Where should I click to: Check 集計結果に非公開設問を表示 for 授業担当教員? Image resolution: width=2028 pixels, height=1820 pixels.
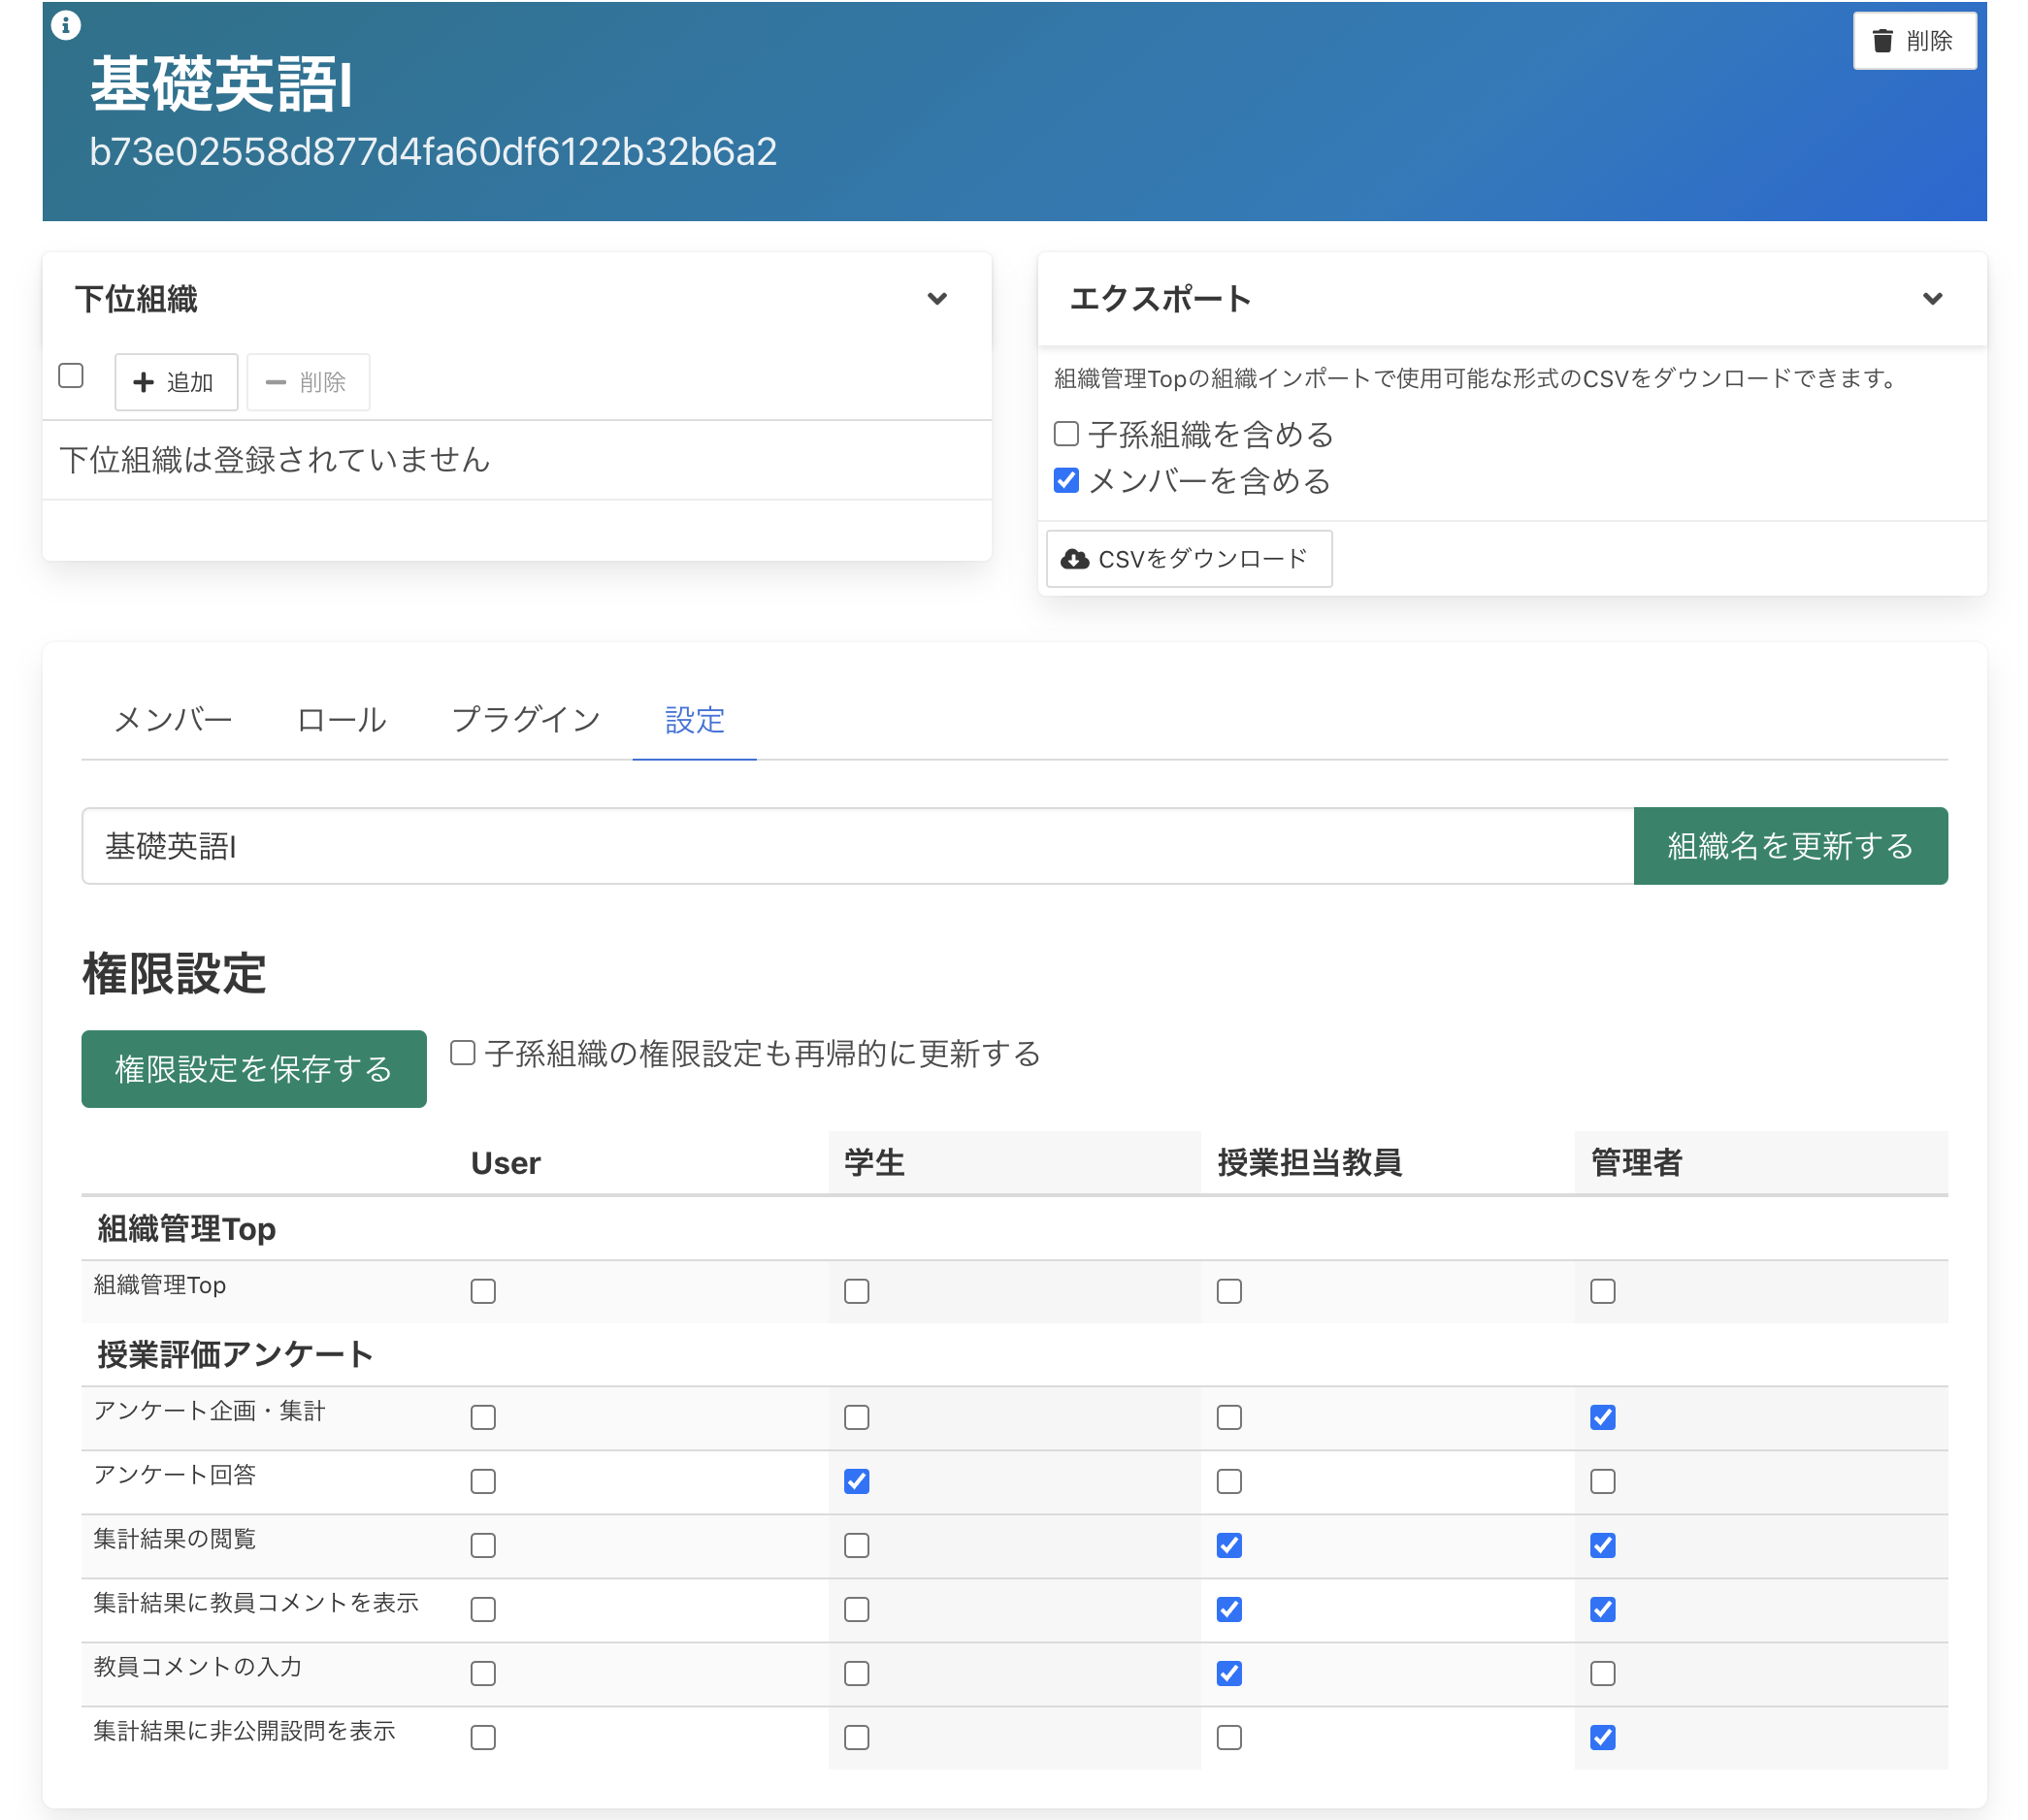(x=1229, y=1737)
